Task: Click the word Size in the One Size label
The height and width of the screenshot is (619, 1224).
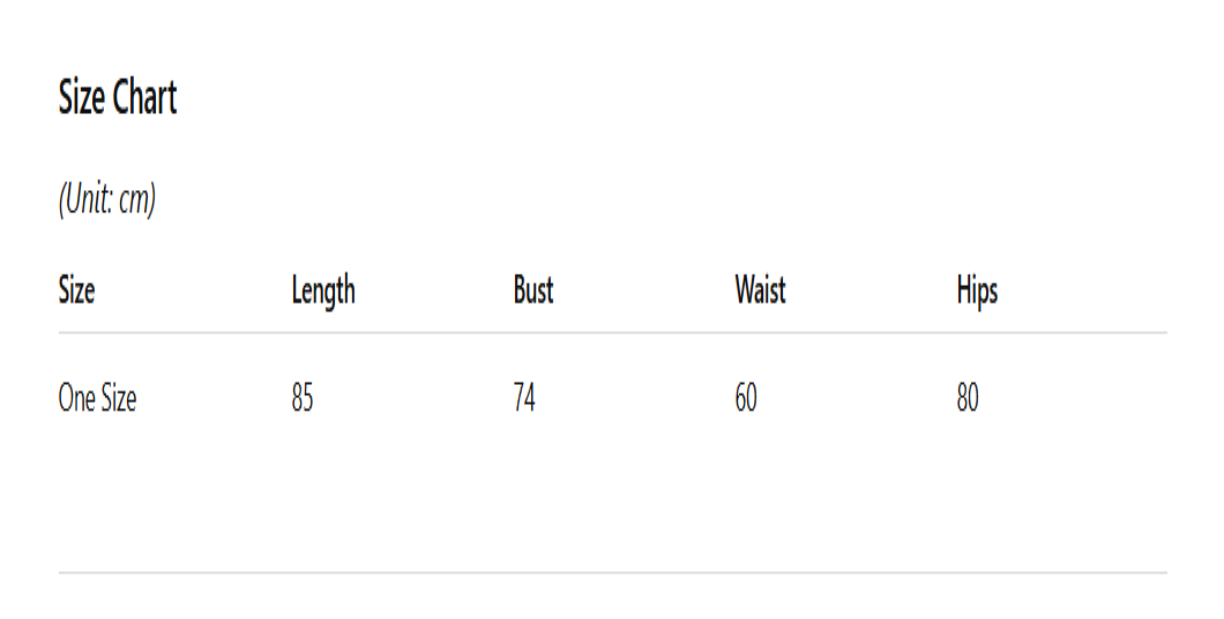Action: 118,399
